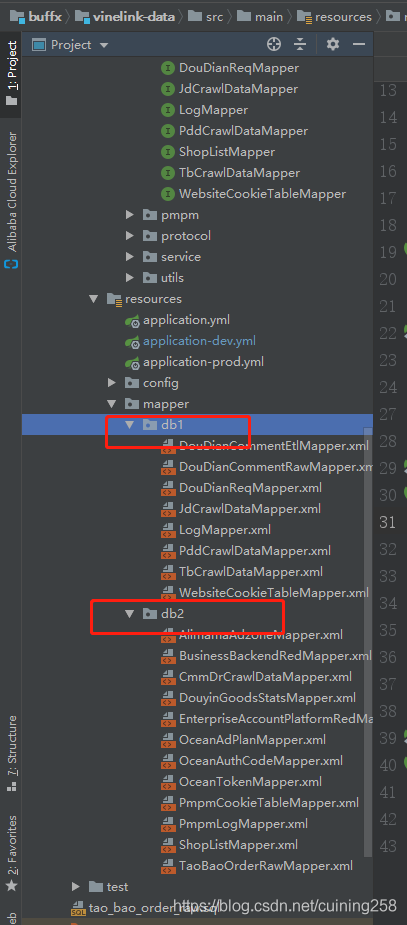407x925 pixels.
Task: Open TbCrawlDataMapper.xml
Action: [x=251, y=572]
